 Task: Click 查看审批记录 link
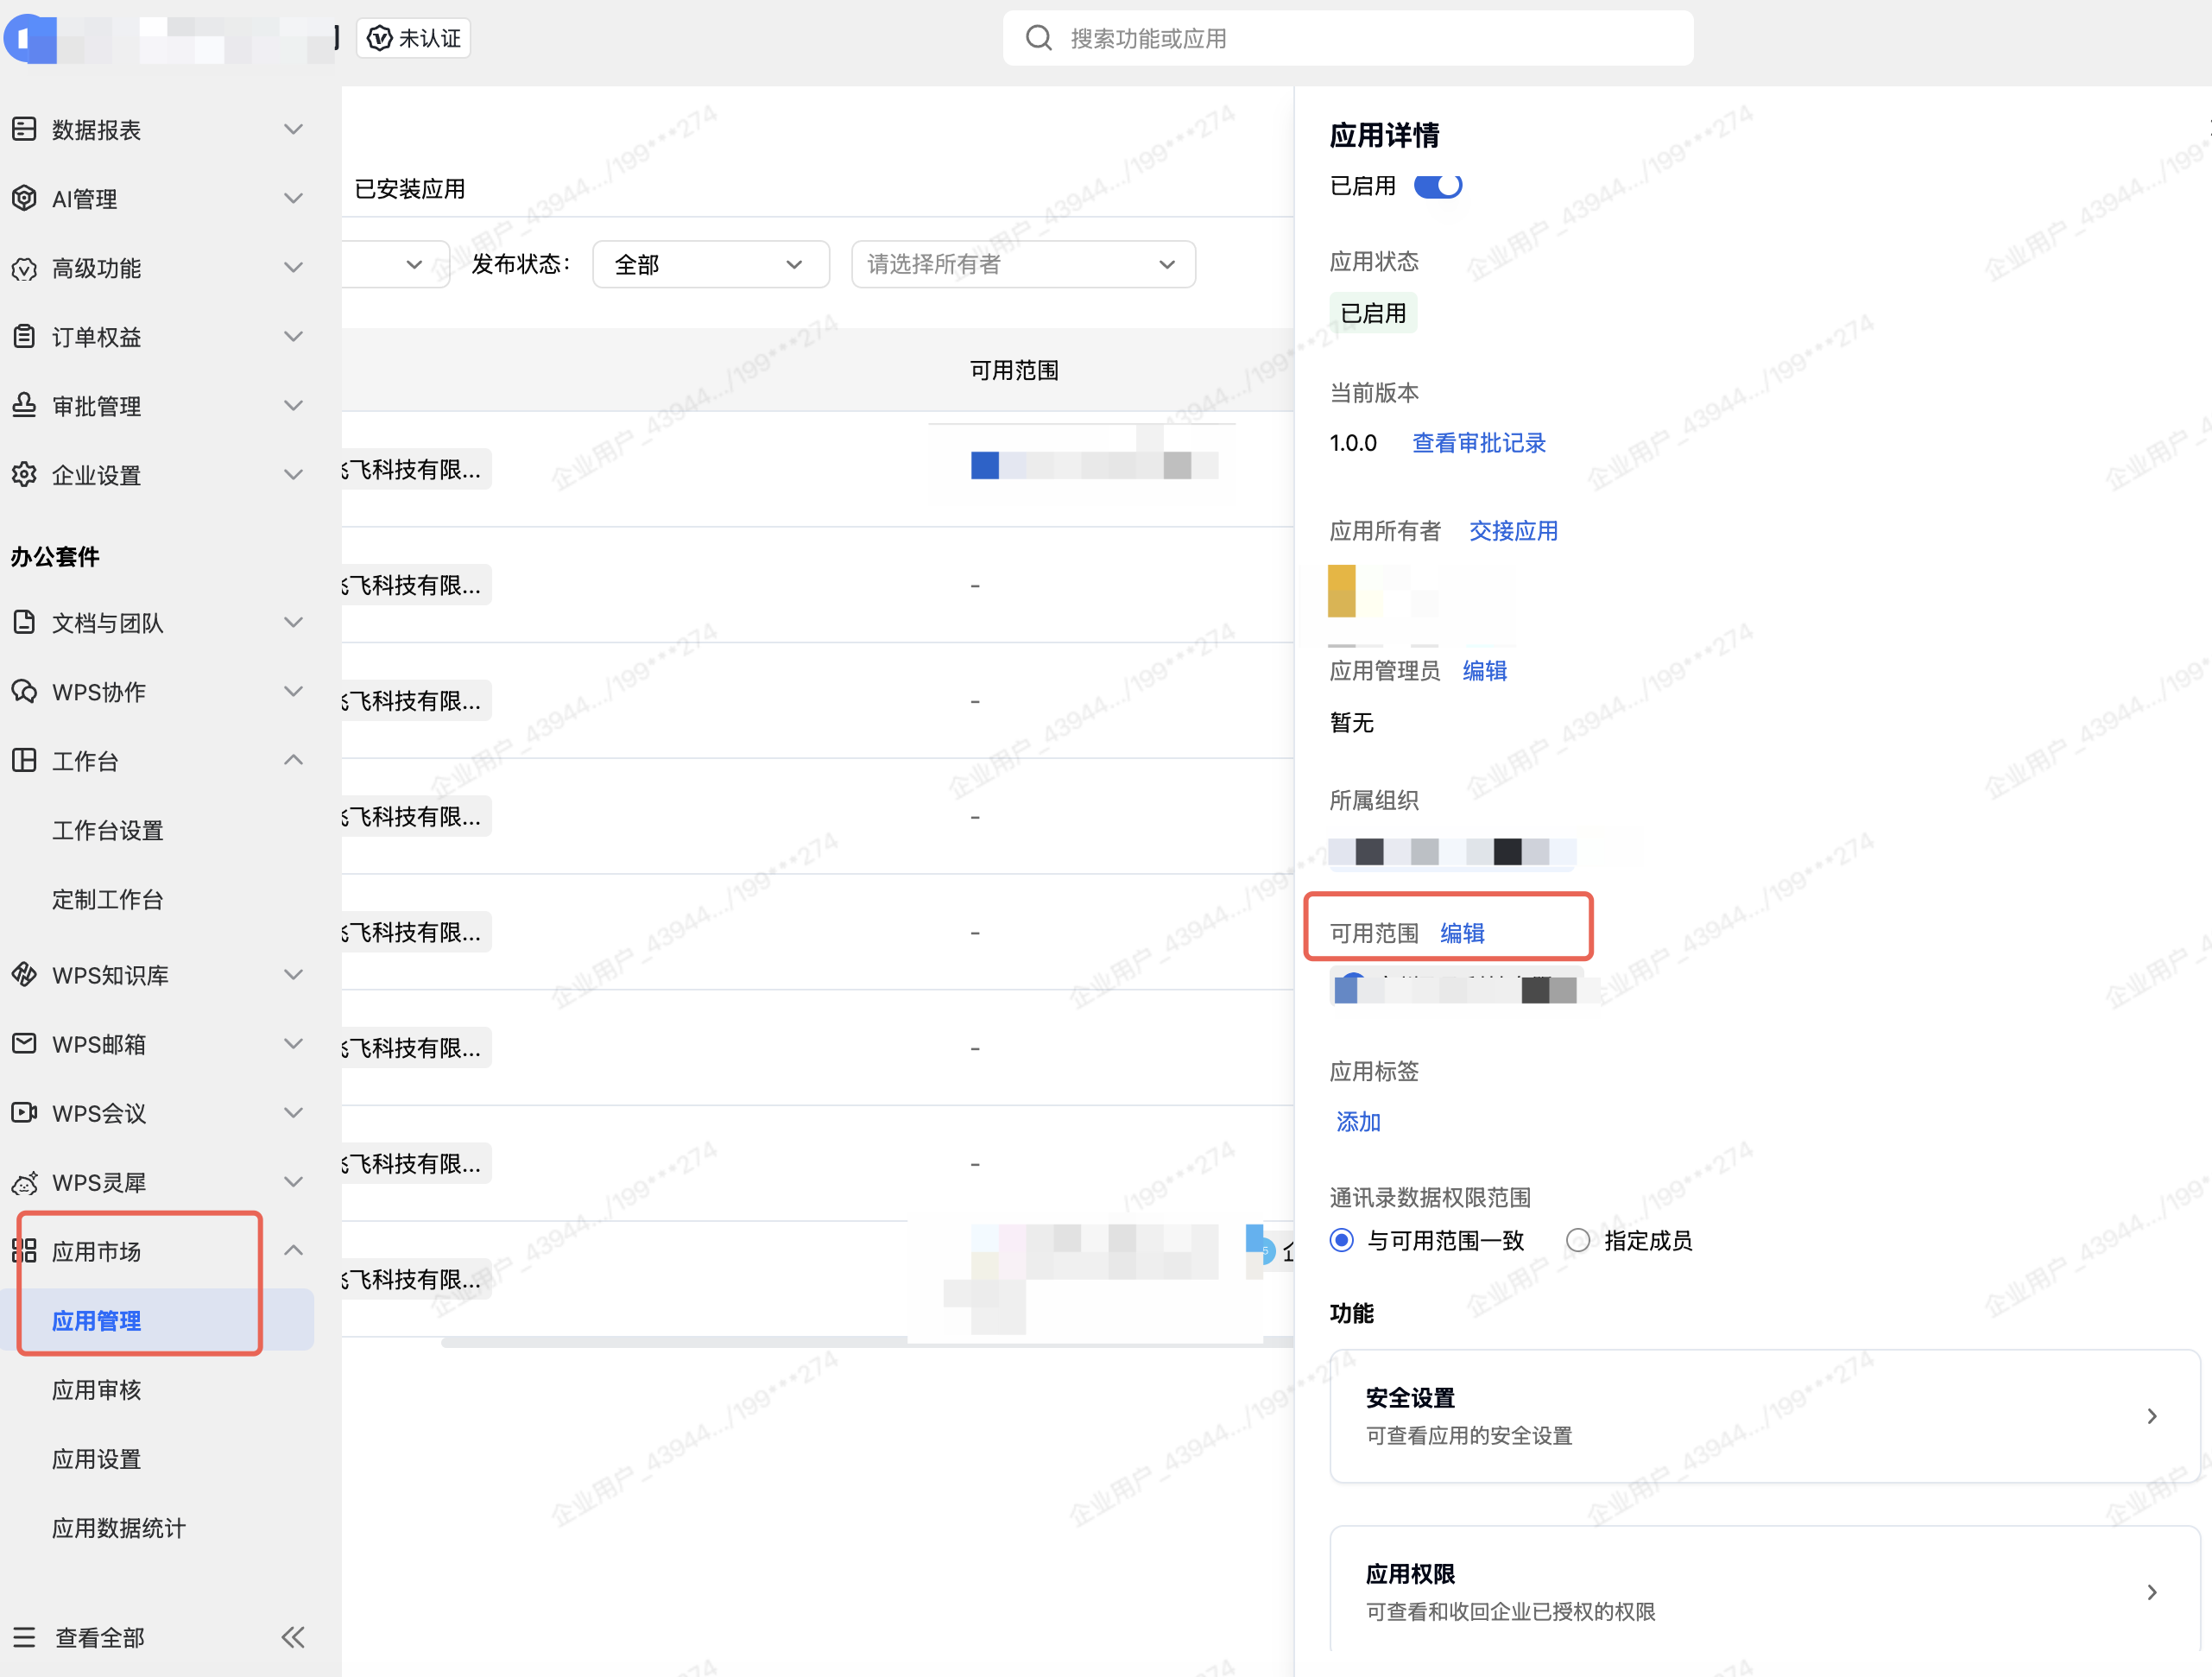click(x=1479, y=443)
